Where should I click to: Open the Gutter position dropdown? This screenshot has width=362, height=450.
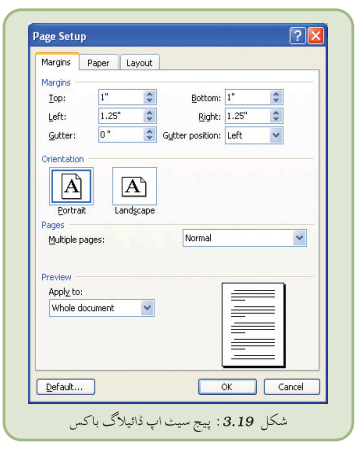276,135
